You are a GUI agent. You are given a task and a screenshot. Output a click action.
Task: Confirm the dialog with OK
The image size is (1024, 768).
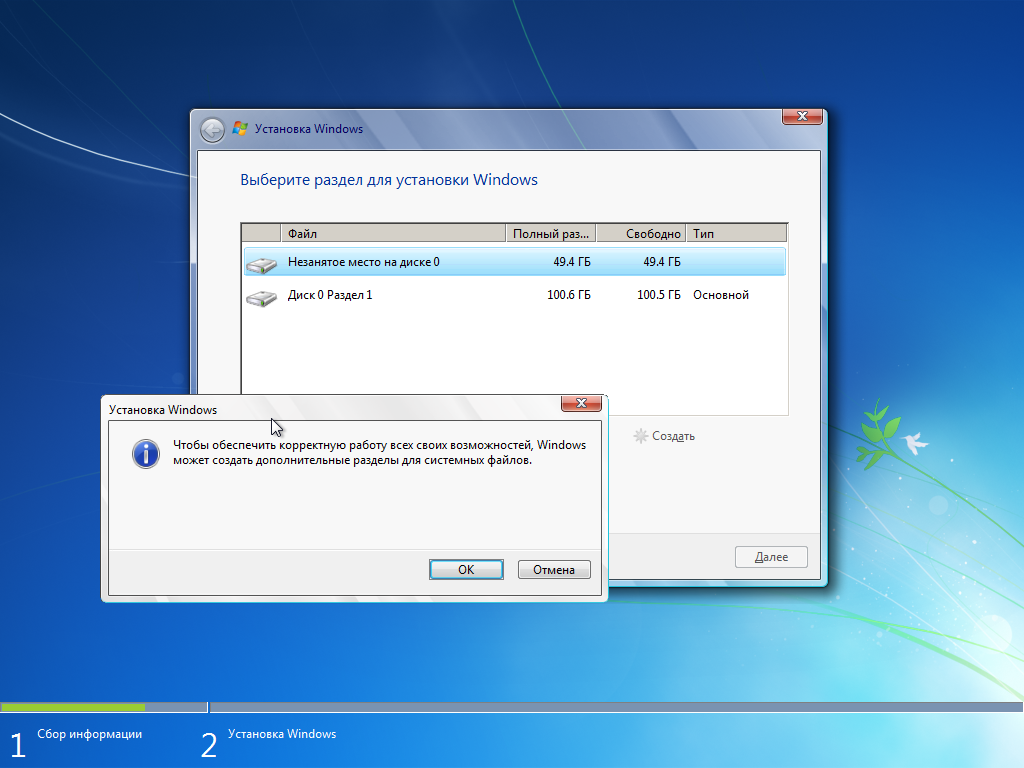pyautogui.click(x=466, y=569)
